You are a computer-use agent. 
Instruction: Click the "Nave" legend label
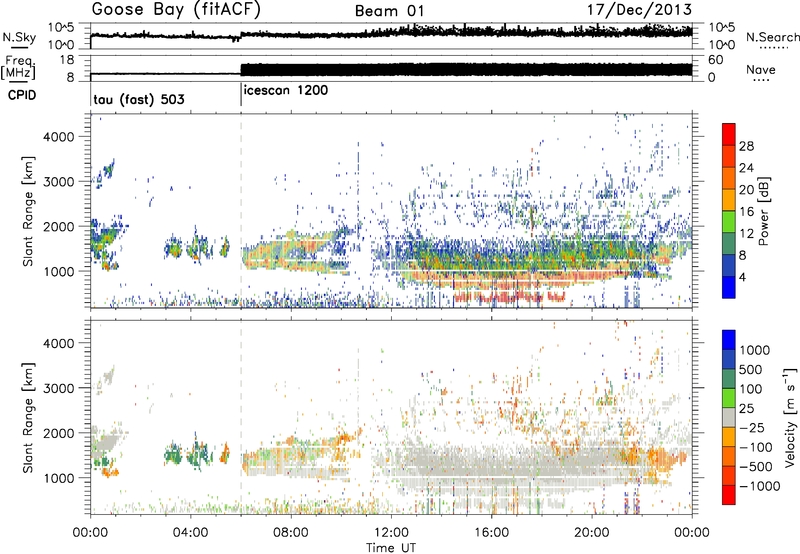(761, 69)
